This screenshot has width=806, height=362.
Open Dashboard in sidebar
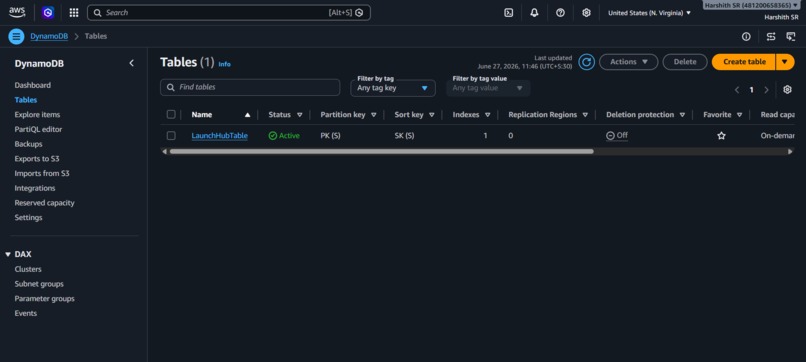32,85
